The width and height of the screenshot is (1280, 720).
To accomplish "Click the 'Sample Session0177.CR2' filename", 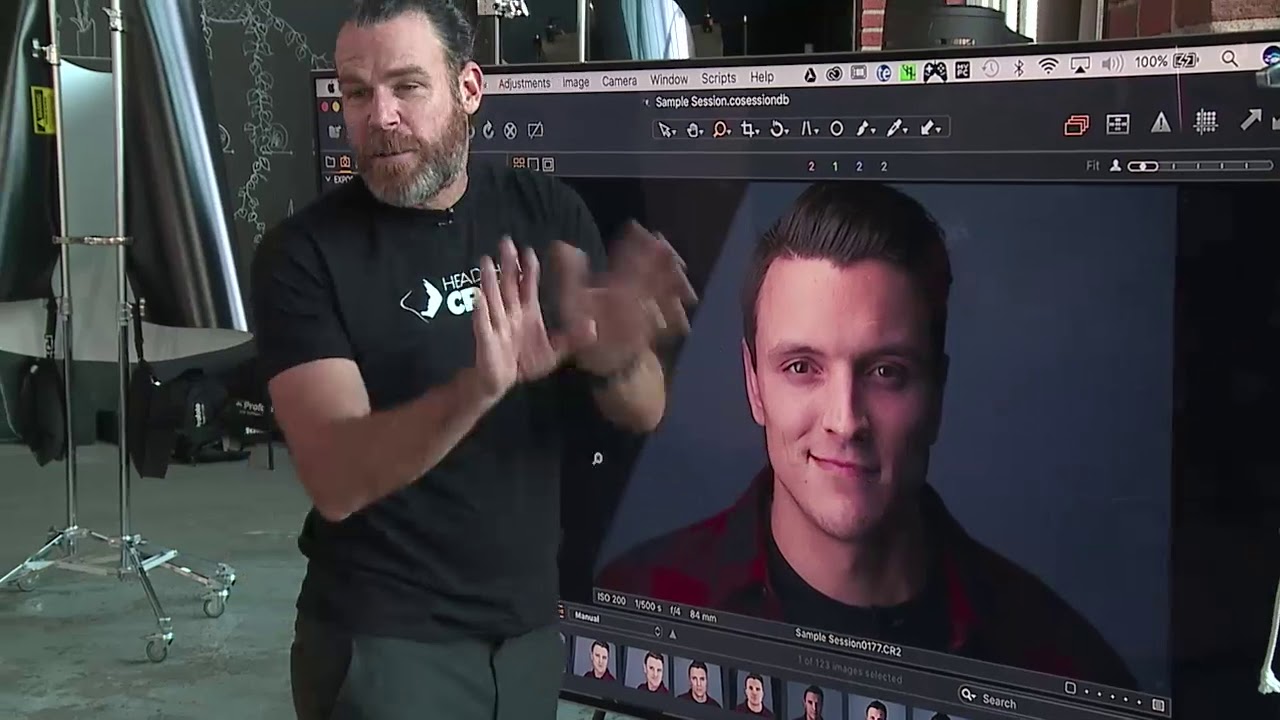I will click(x=848, y=642).
